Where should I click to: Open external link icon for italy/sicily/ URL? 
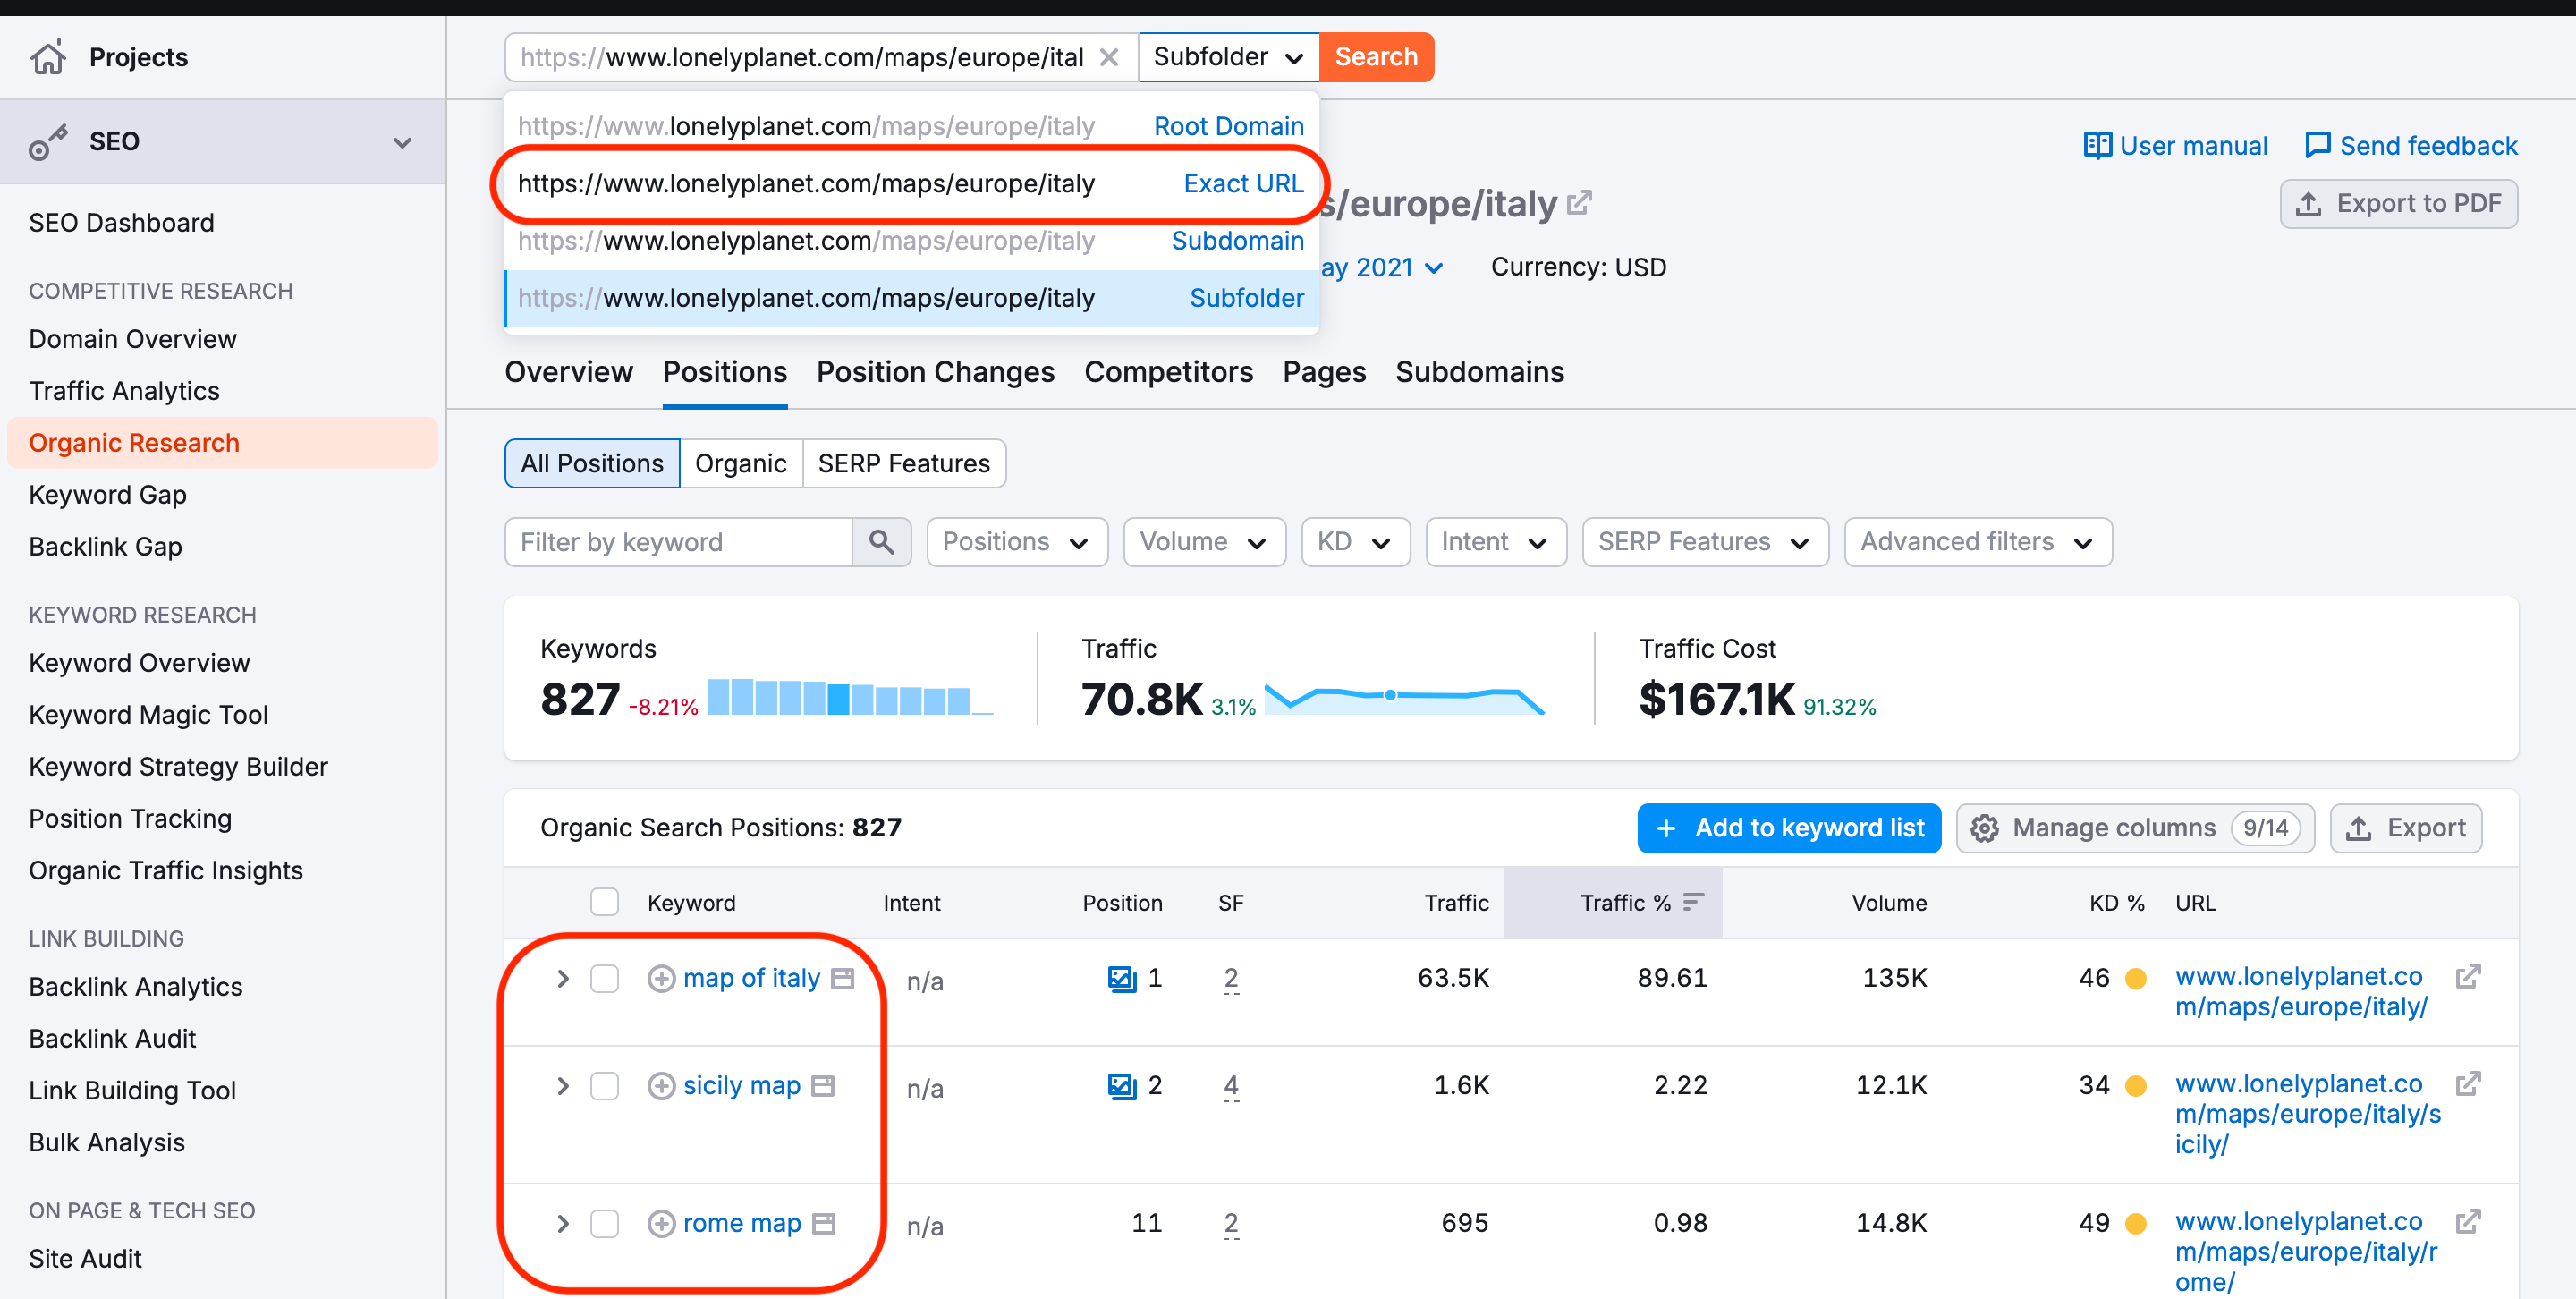[x=2468, y=1084]
